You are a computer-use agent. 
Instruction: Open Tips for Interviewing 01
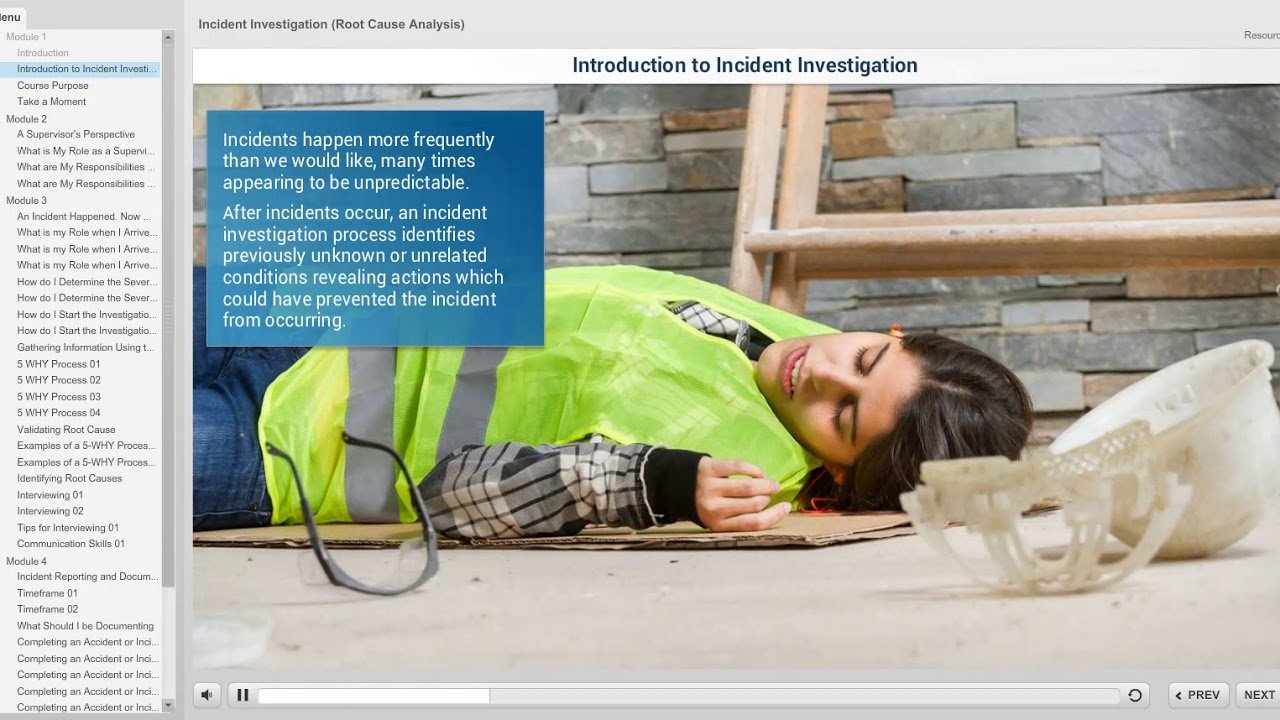click(x=67, y=528)
